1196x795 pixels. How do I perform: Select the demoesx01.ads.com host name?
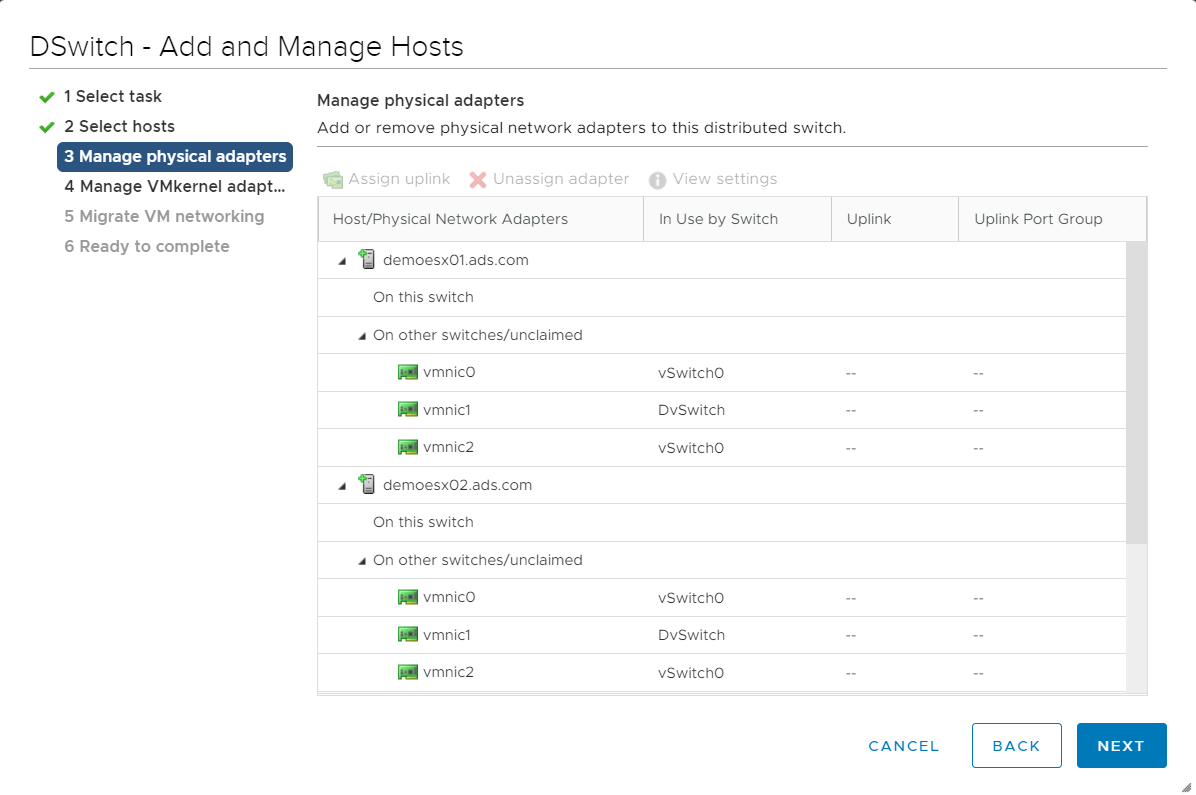tap(455, 259)
